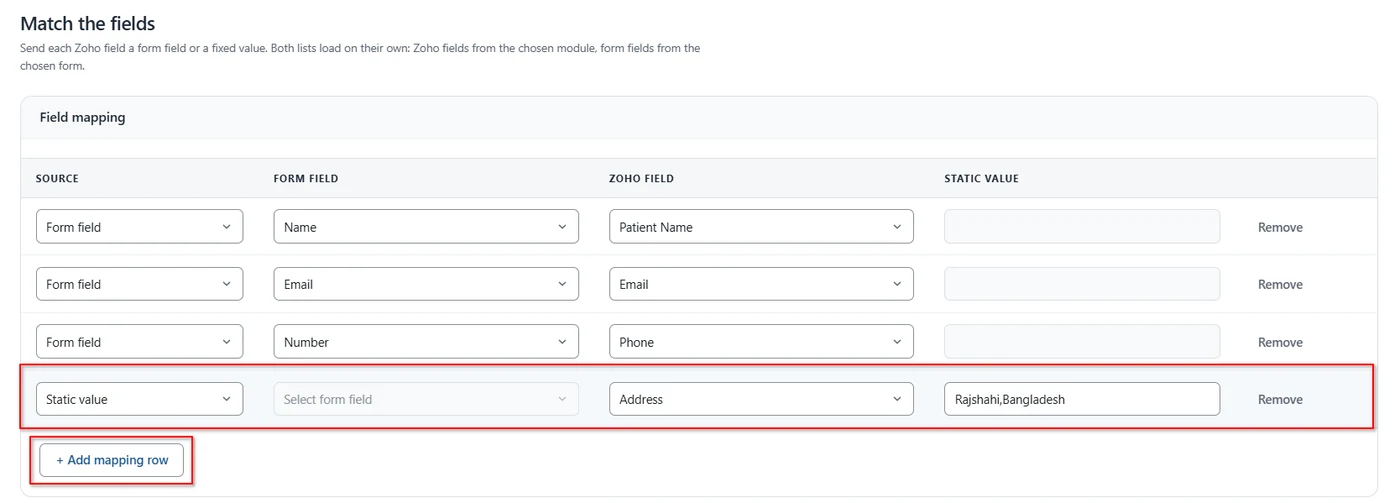Click the SOURCE column header
The height and width of the screenshot is (503, 1400).
[57, 179]
